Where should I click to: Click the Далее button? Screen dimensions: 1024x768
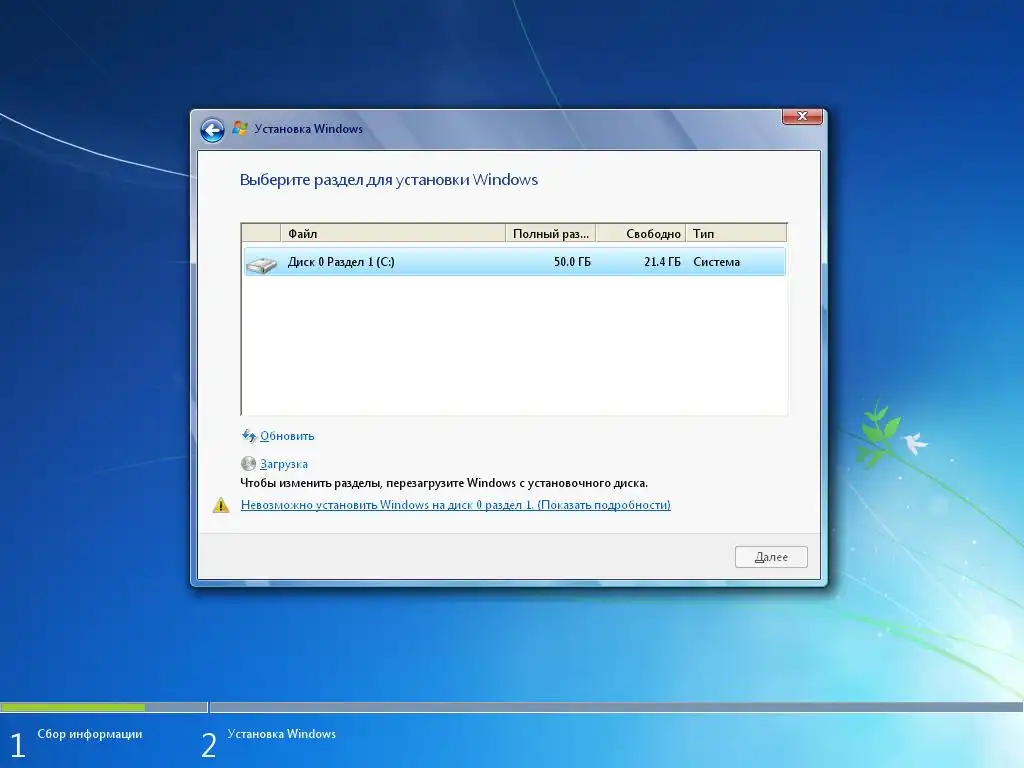(771, 557)
